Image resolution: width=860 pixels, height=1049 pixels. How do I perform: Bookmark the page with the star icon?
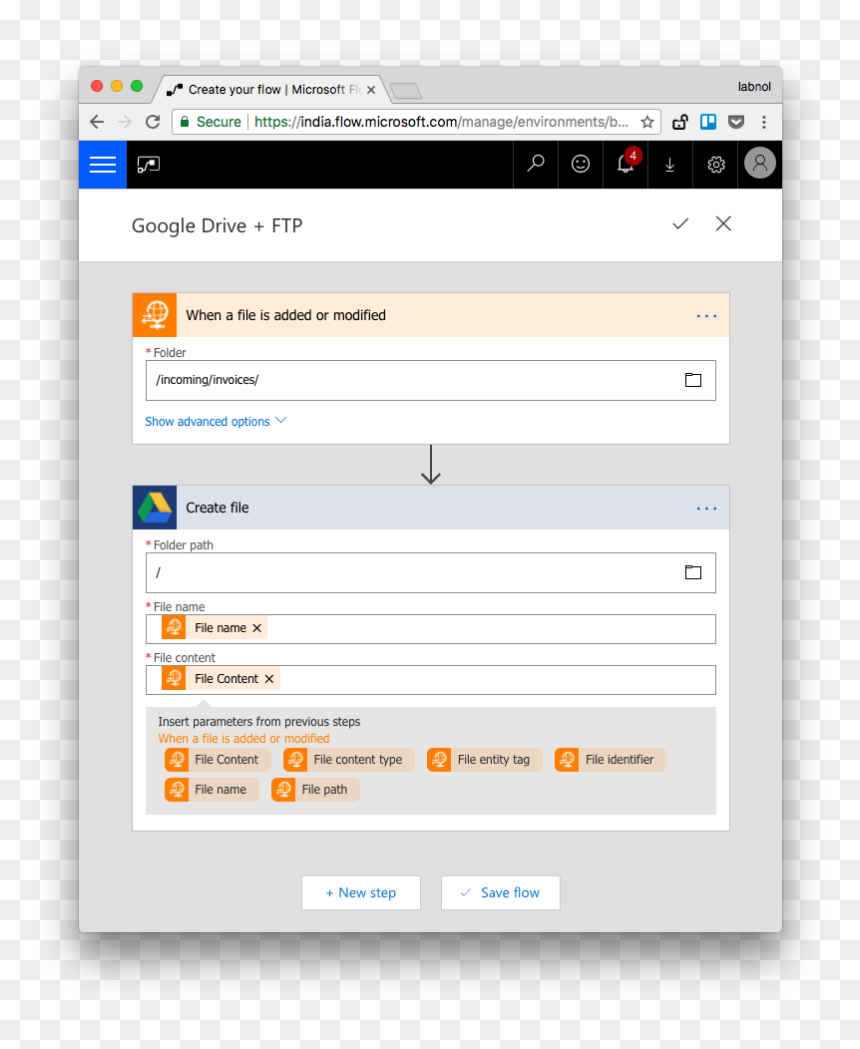(x=647, y=122)
